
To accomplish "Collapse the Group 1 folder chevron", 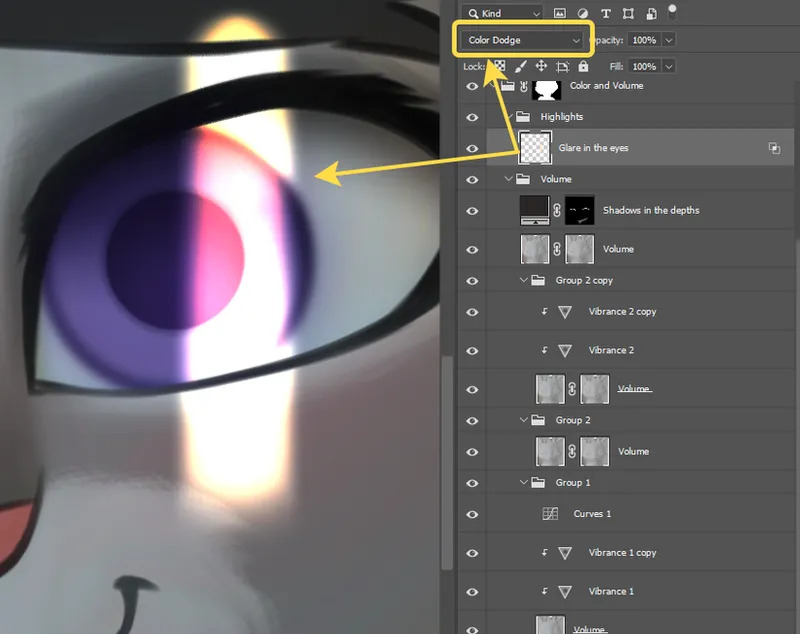I will (523, 482).
